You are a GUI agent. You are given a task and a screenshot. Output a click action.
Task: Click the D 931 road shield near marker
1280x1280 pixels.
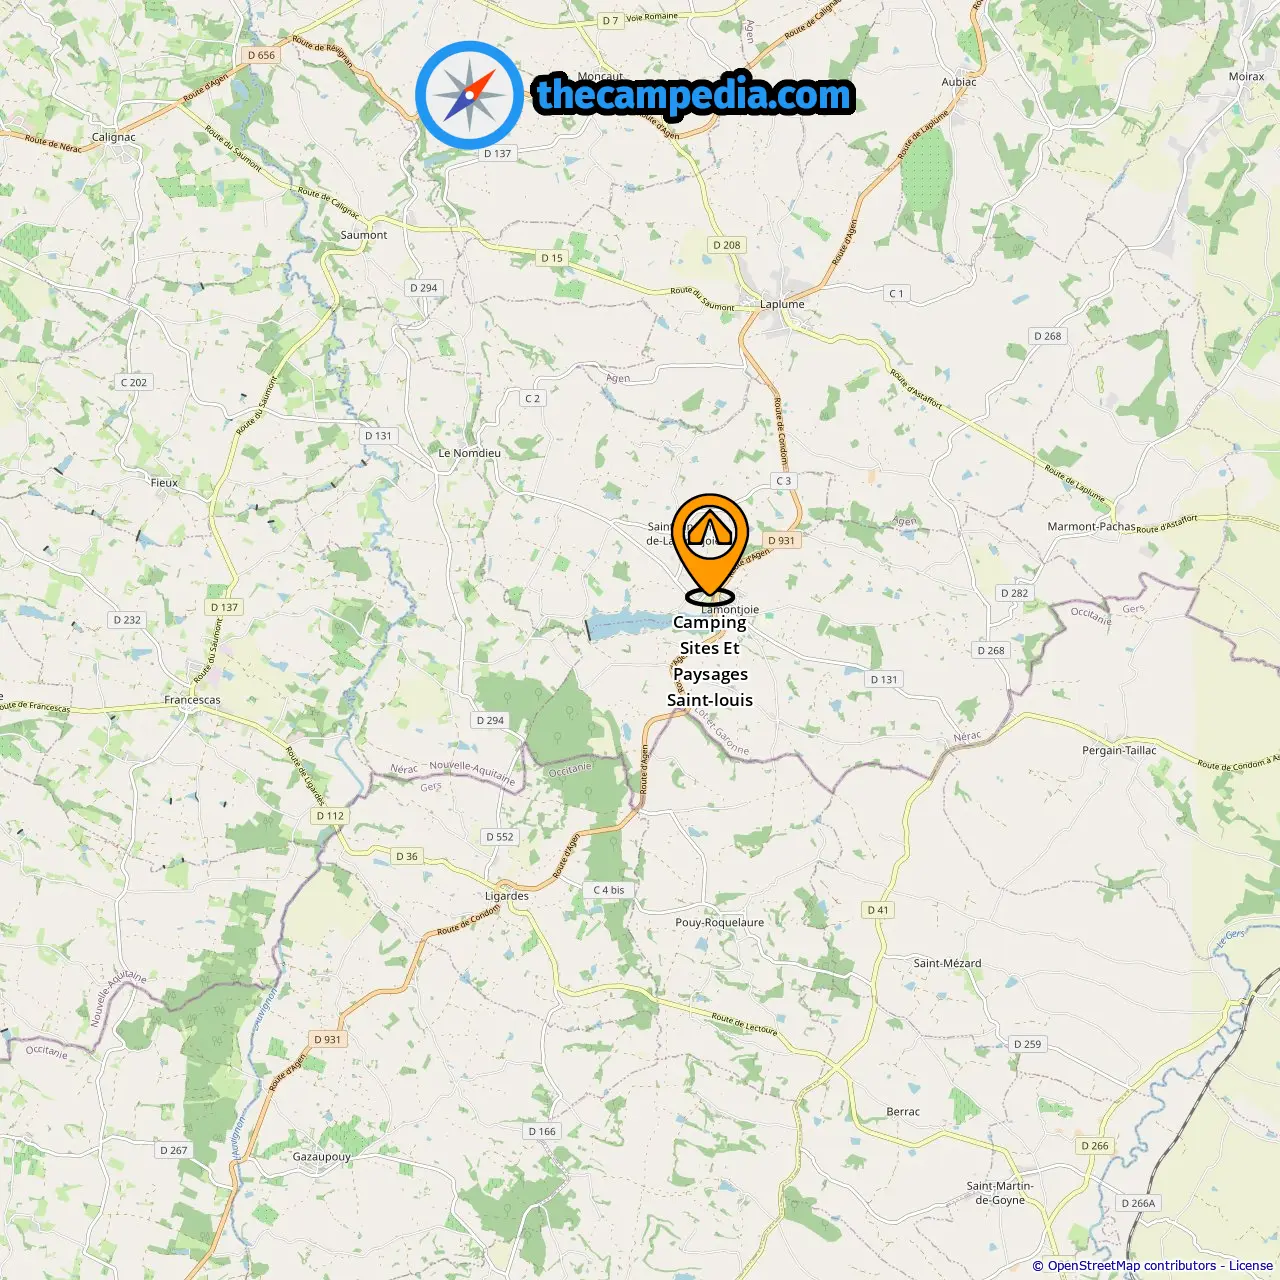(x=781, y=540)
